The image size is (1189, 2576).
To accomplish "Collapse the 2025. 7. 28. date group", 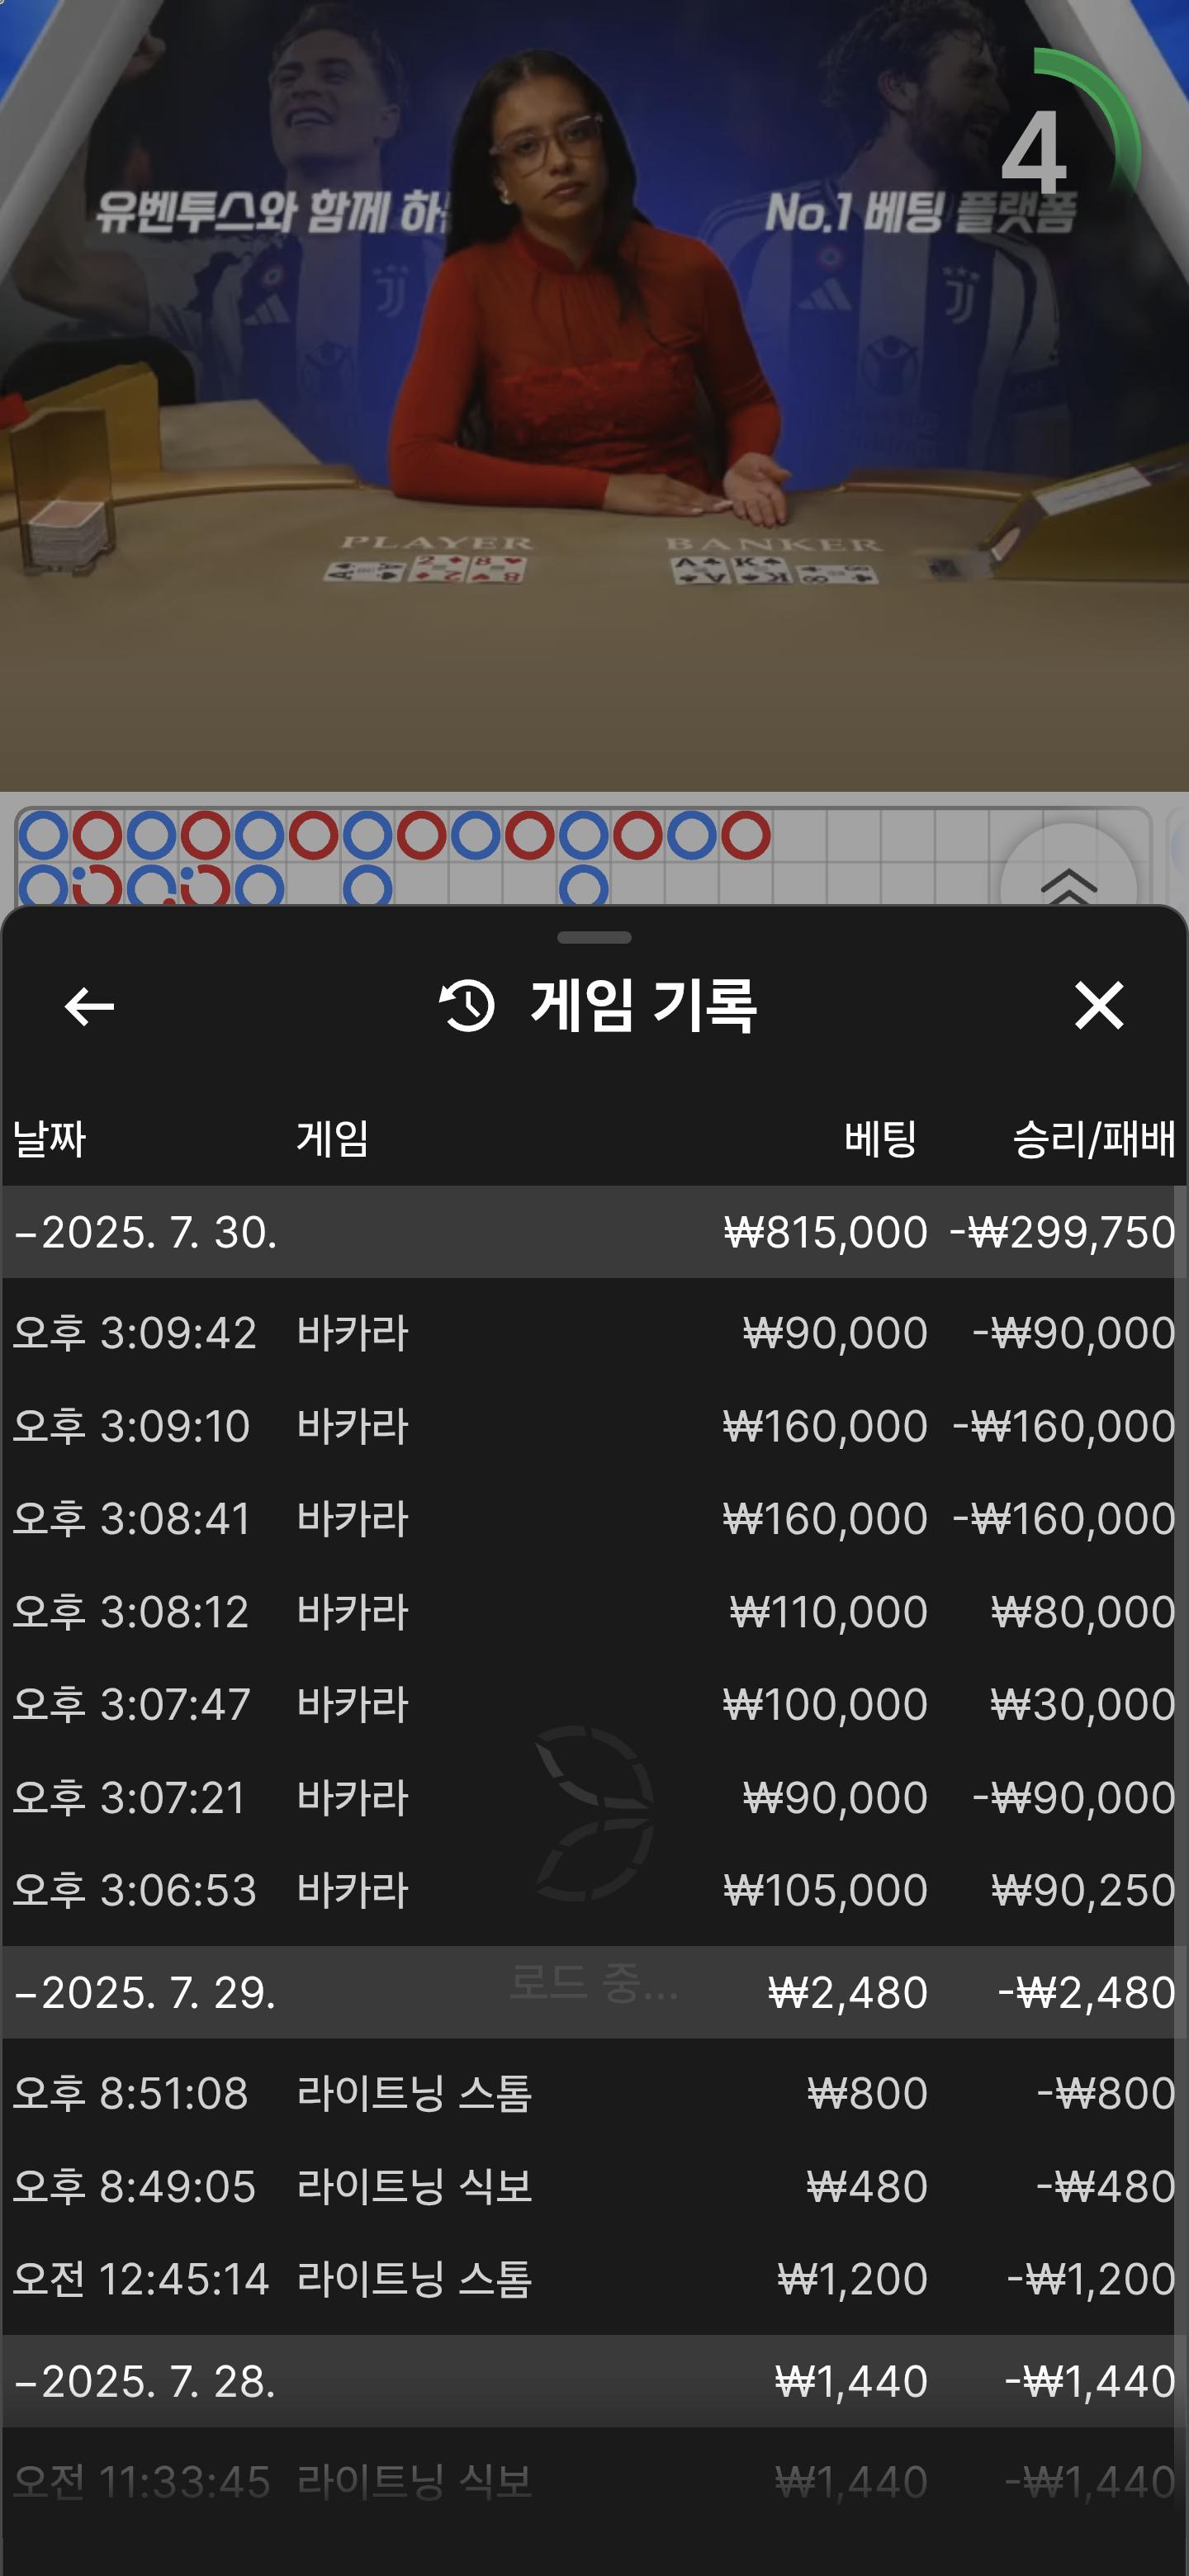I will tap(145, 2381).
